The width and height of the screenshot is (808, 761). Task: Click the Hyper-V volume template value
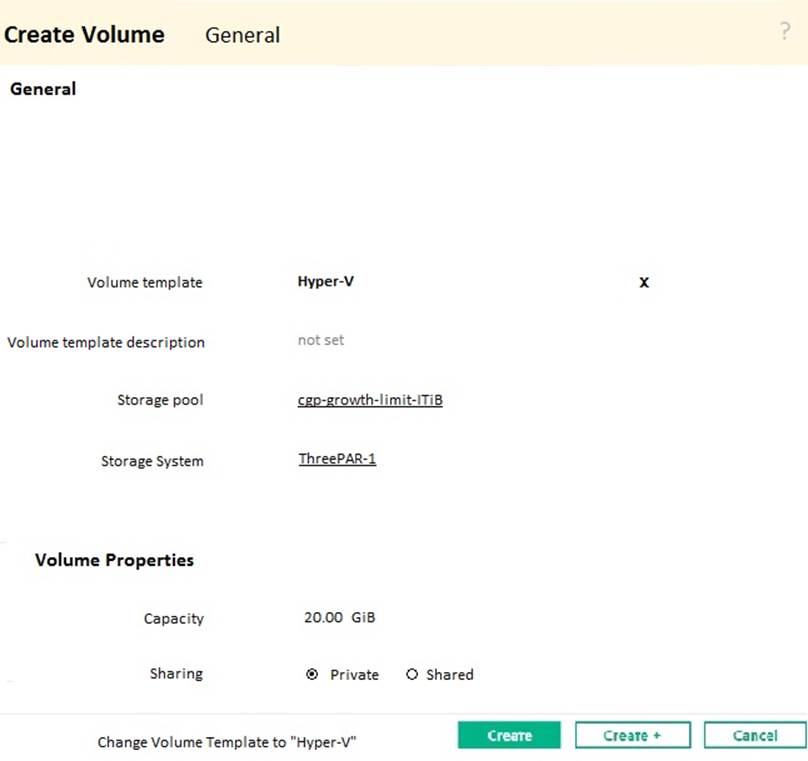pos(326,281)
